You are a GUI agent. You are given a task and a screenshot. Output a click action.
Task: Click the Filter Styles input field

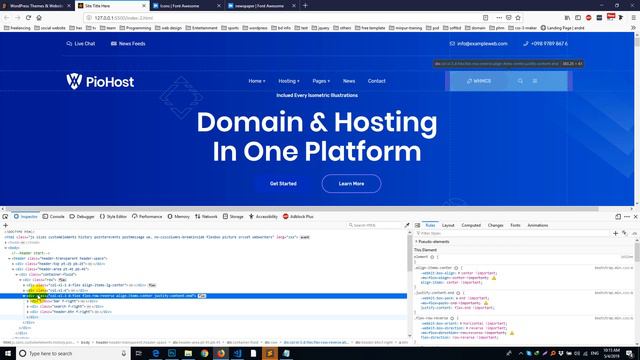[x=512, y=233]
